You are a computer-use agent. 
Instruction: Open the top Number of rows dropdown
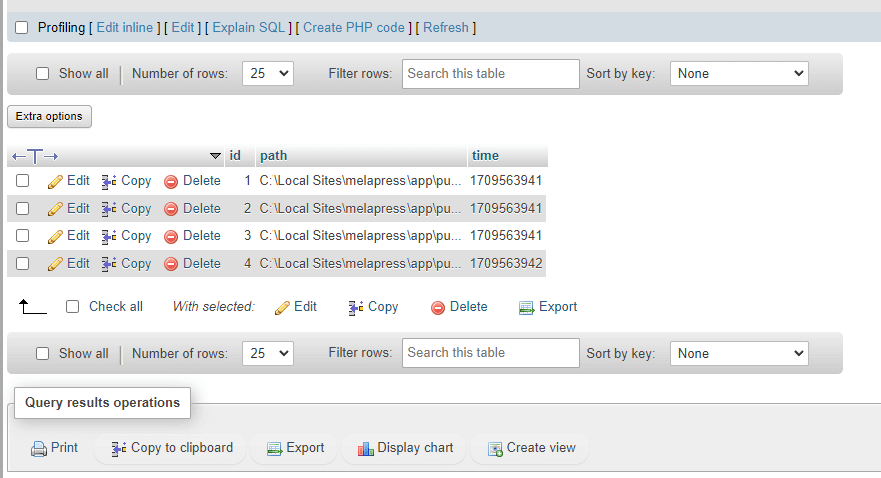(x=268, y=74)
